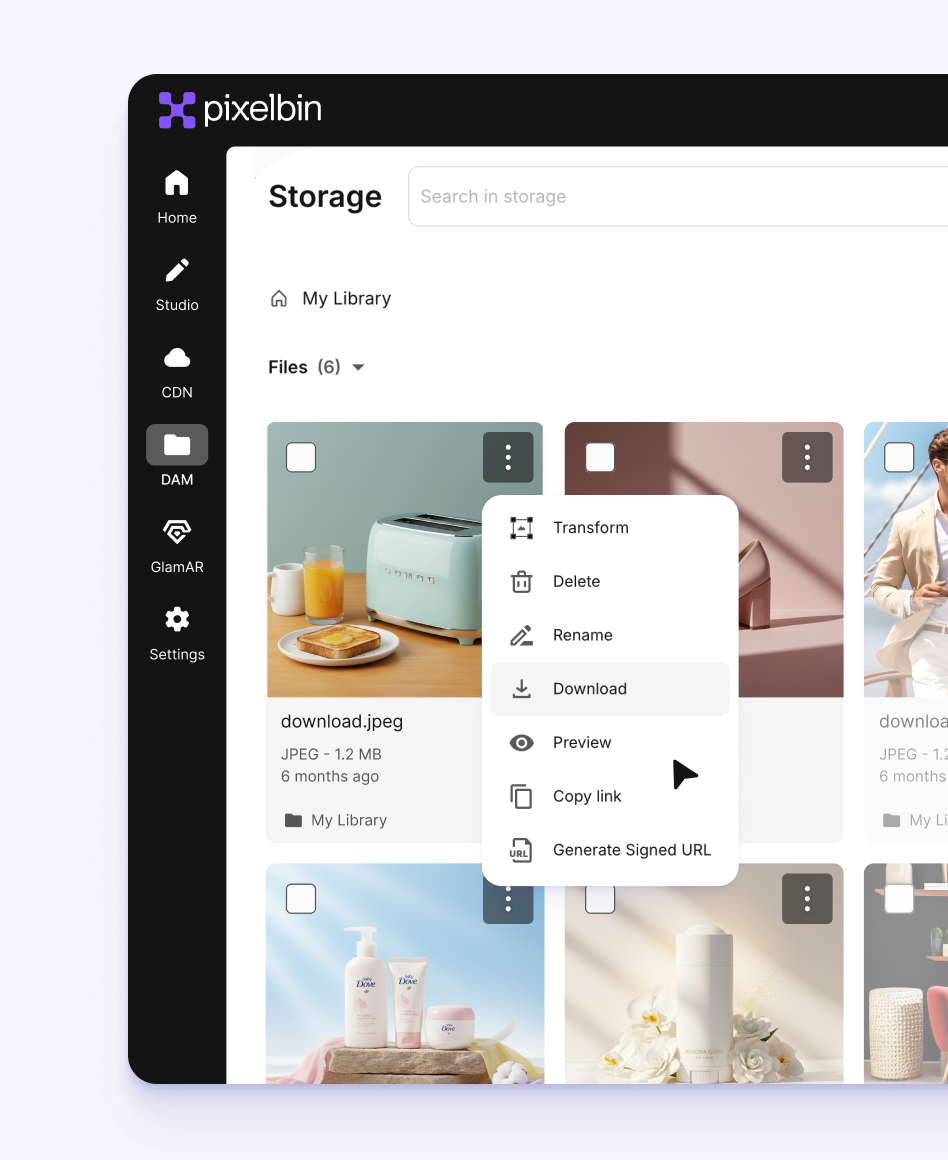Click the Files (6) label
Image resolution: width=948 pixels, height=1160 pixels.
click(x=304, y=367)
